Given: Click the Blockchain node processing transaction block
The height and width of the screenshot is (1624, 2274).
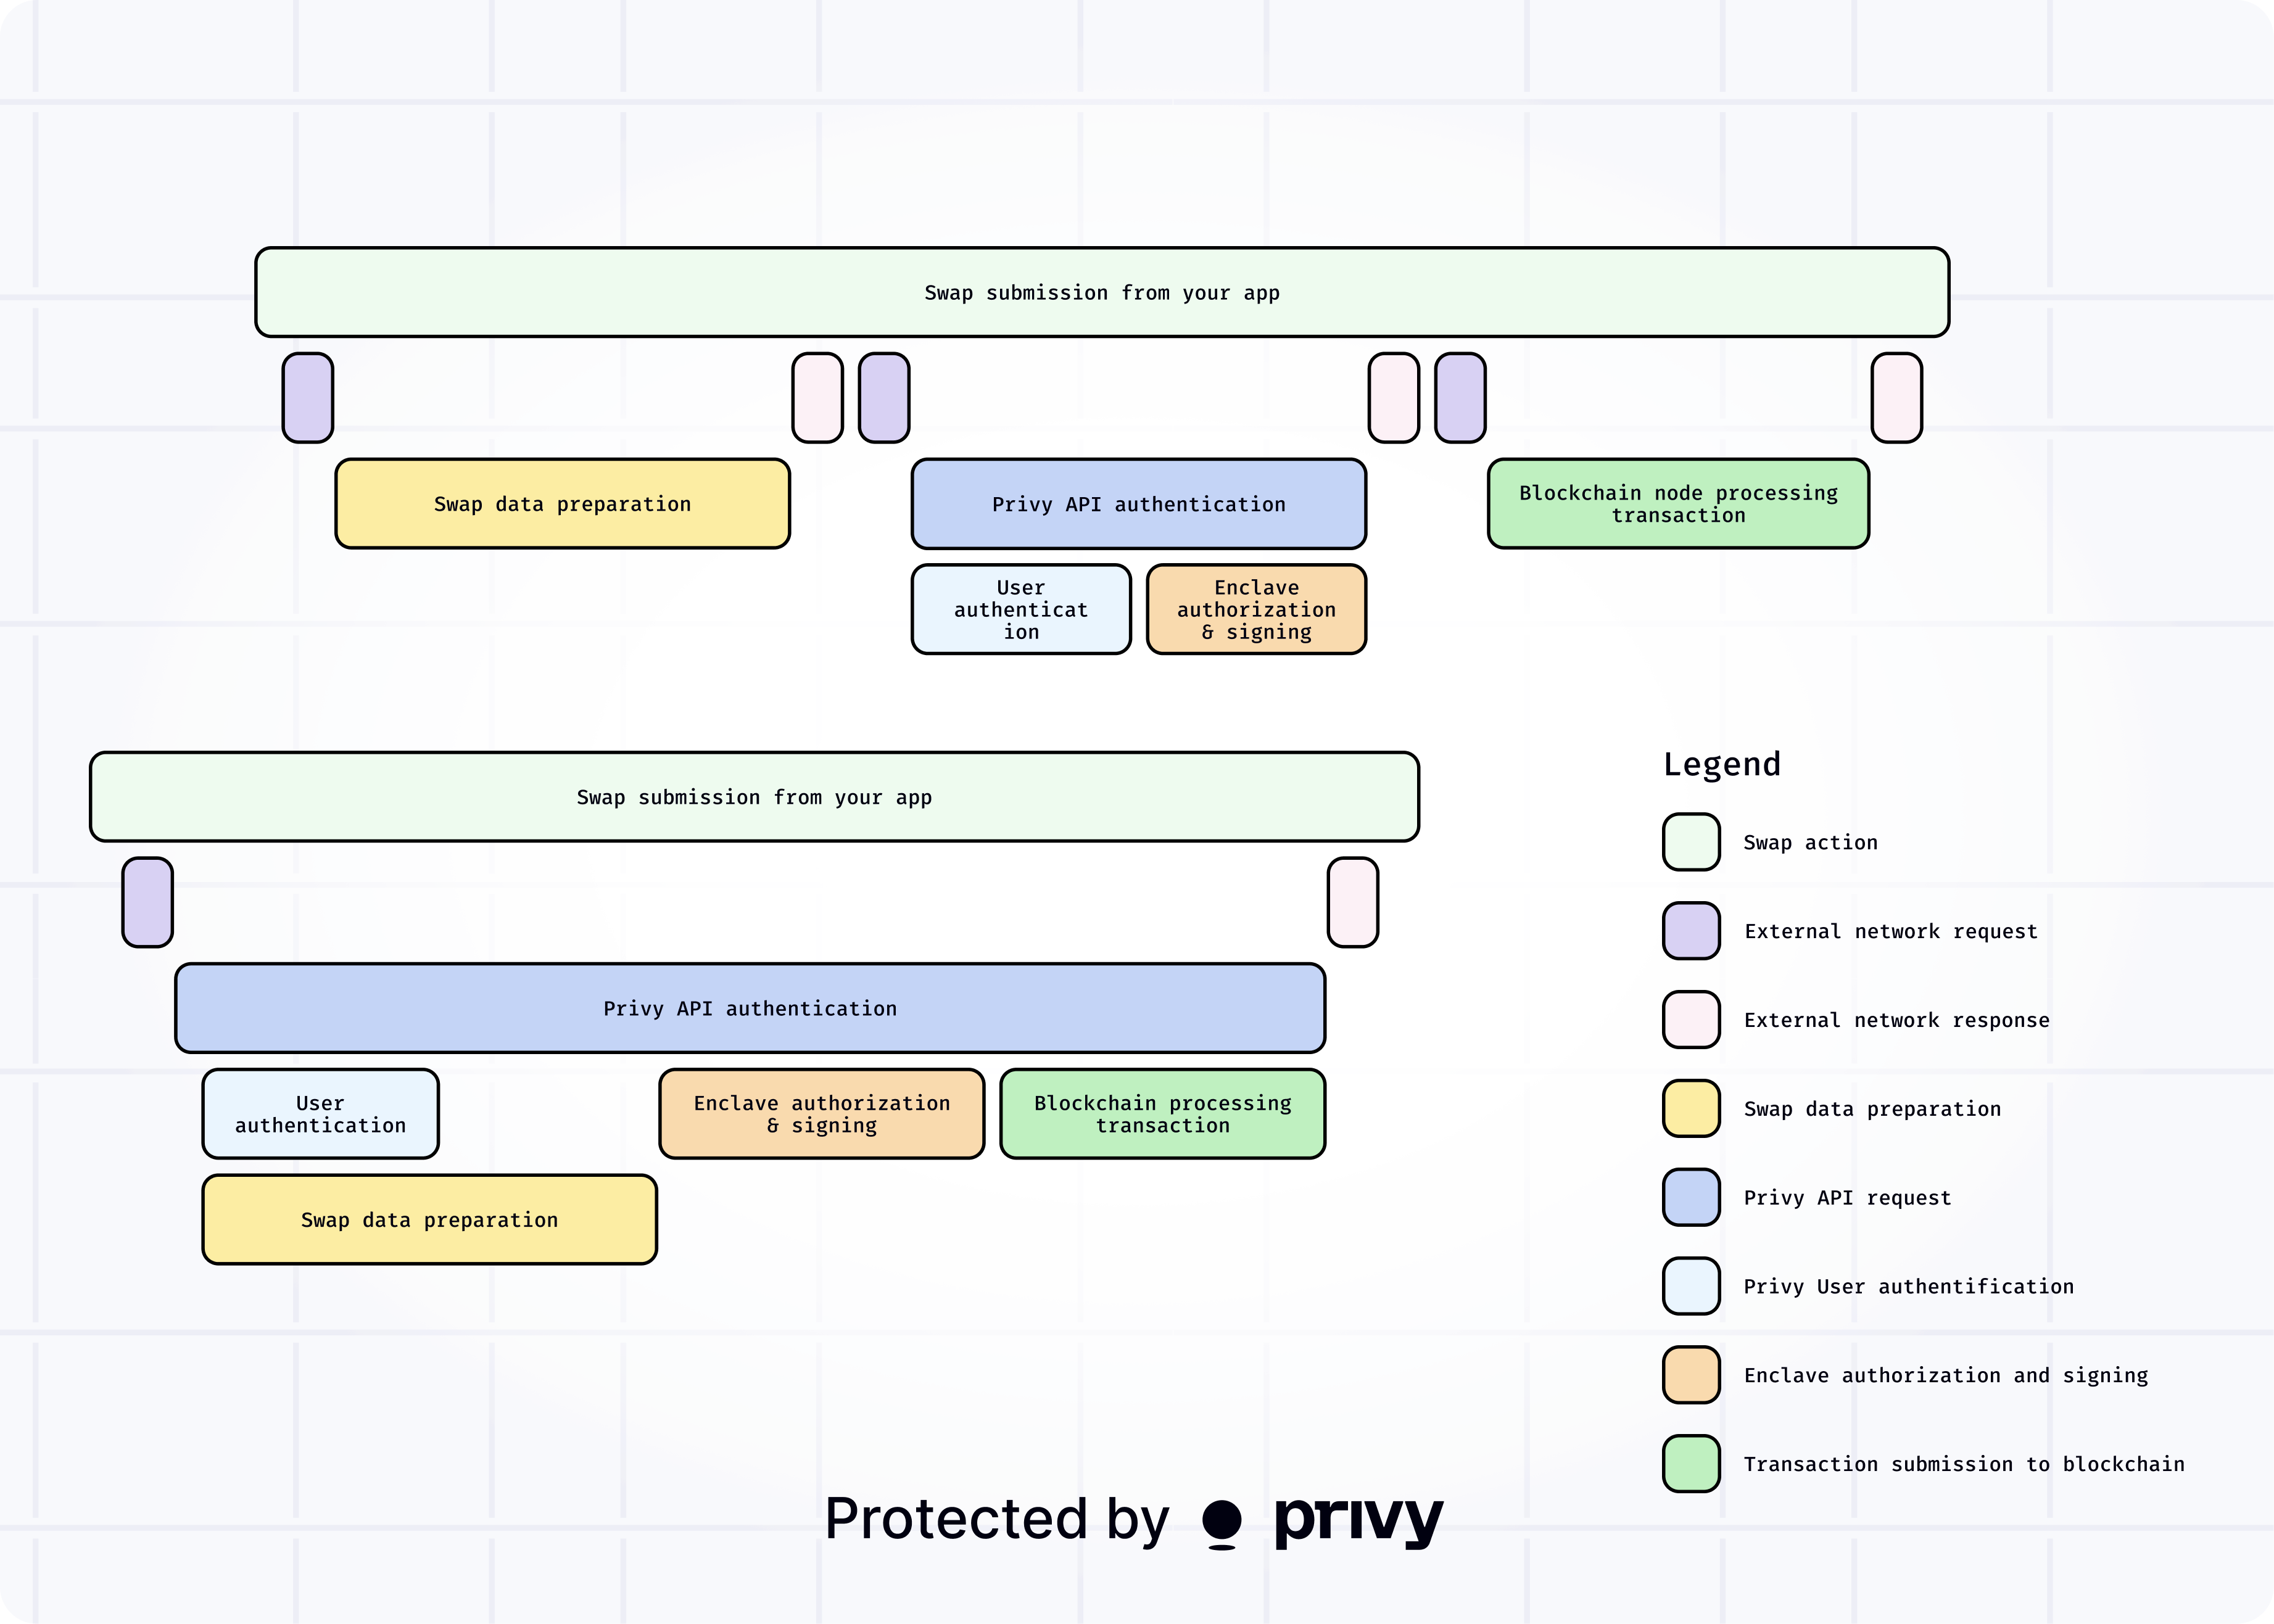Looking at the screenshot, I should pos(1678,504).
